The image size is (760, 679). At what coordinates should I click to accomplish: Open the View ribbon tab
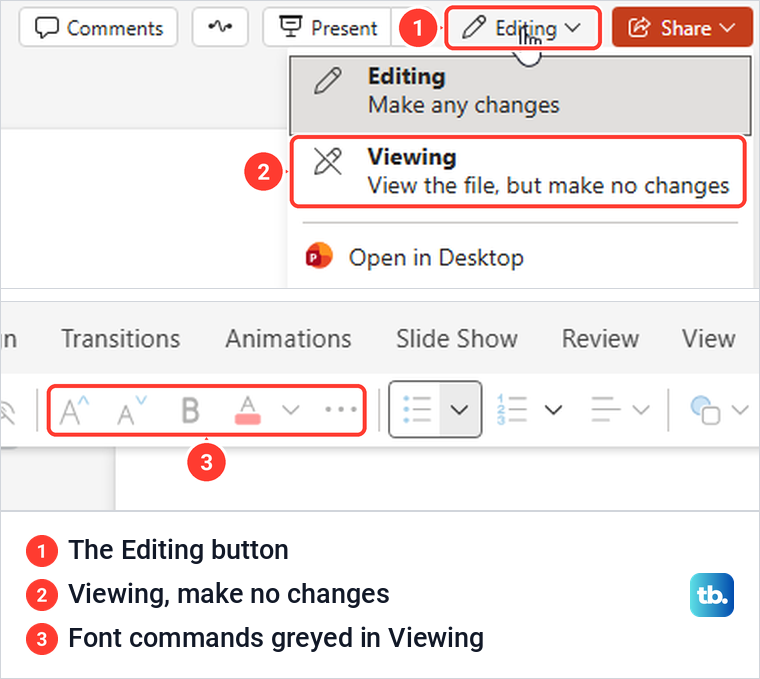pos(709,339)
